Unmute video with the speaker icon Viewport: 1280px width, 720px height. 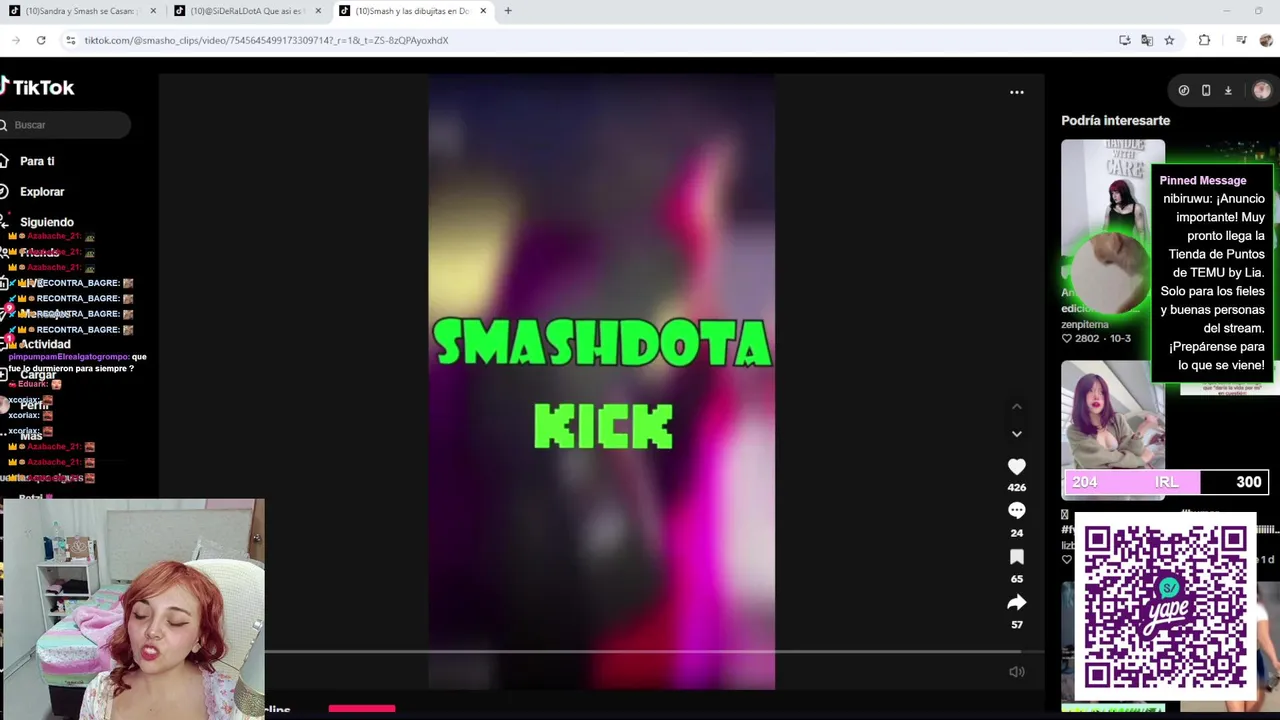1016,672
